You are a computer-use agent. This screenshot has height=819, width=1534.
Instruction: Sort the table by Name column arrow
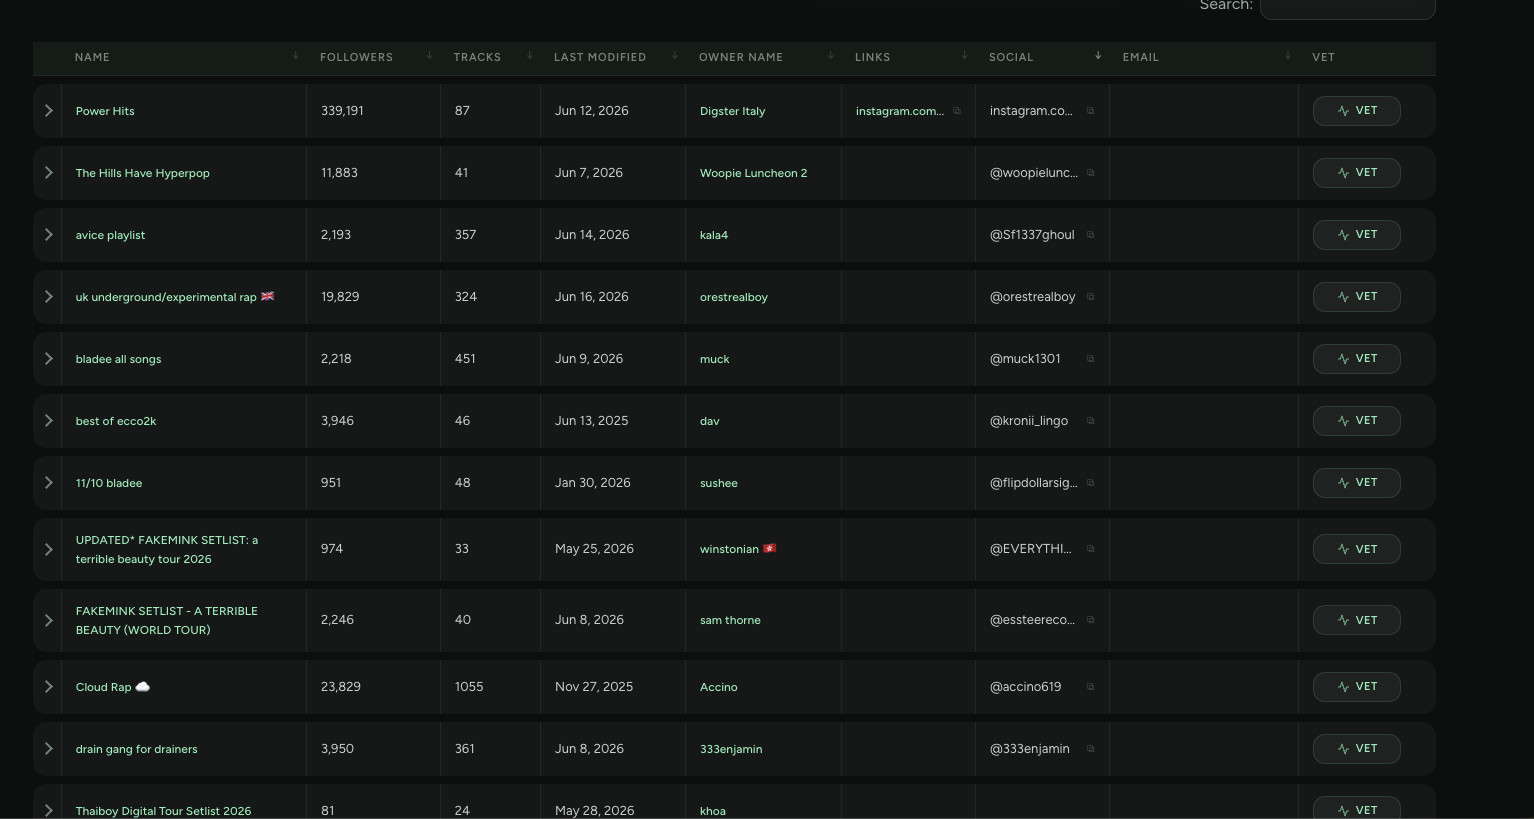296,56
